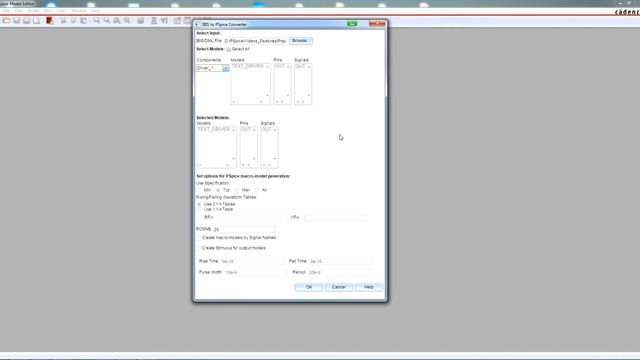640x360 pixels.
Task: Close the IBIS to PSpice Converter dialog
Action: tap(377, 24)
